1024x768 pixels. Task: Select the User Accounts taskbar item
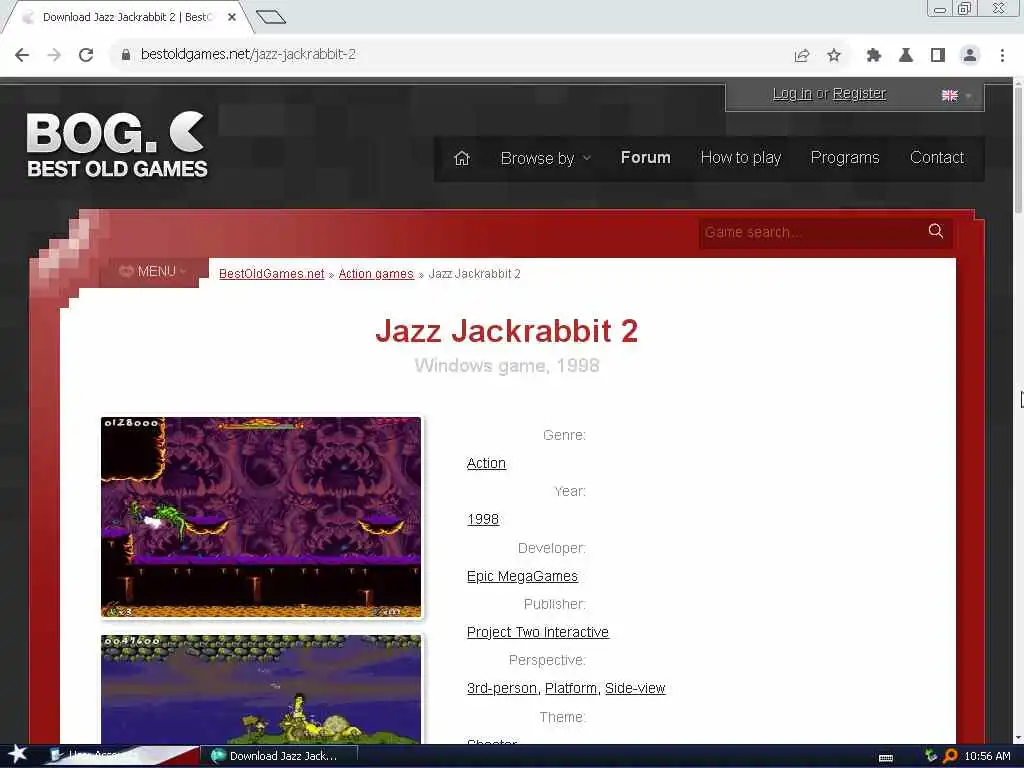point(121,756)
